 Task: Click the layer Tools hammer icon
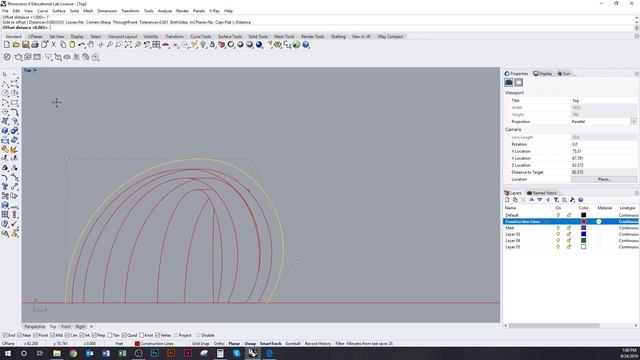[x=572, y=200]
